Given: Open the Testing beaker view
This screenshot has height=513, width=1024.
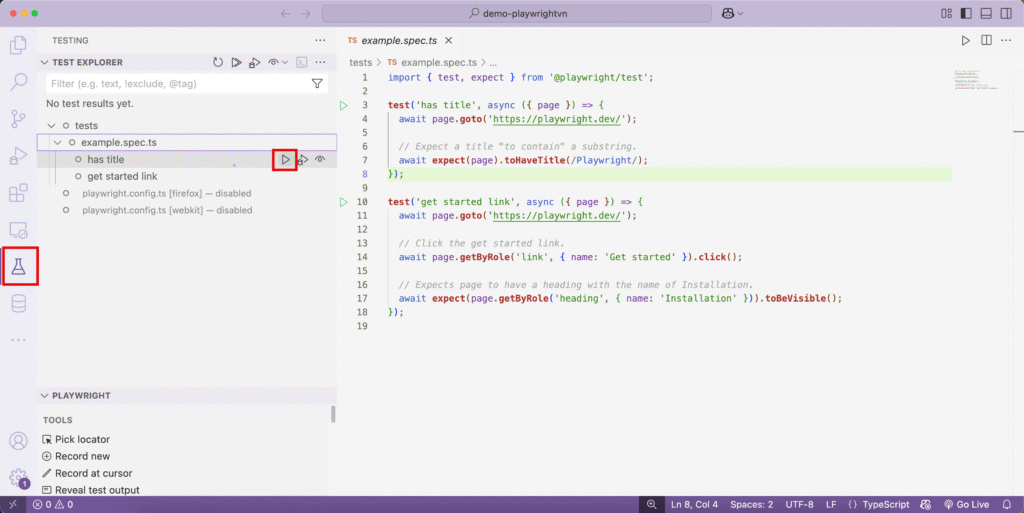Looking at the screenshot, I should [x=18, y=266].
